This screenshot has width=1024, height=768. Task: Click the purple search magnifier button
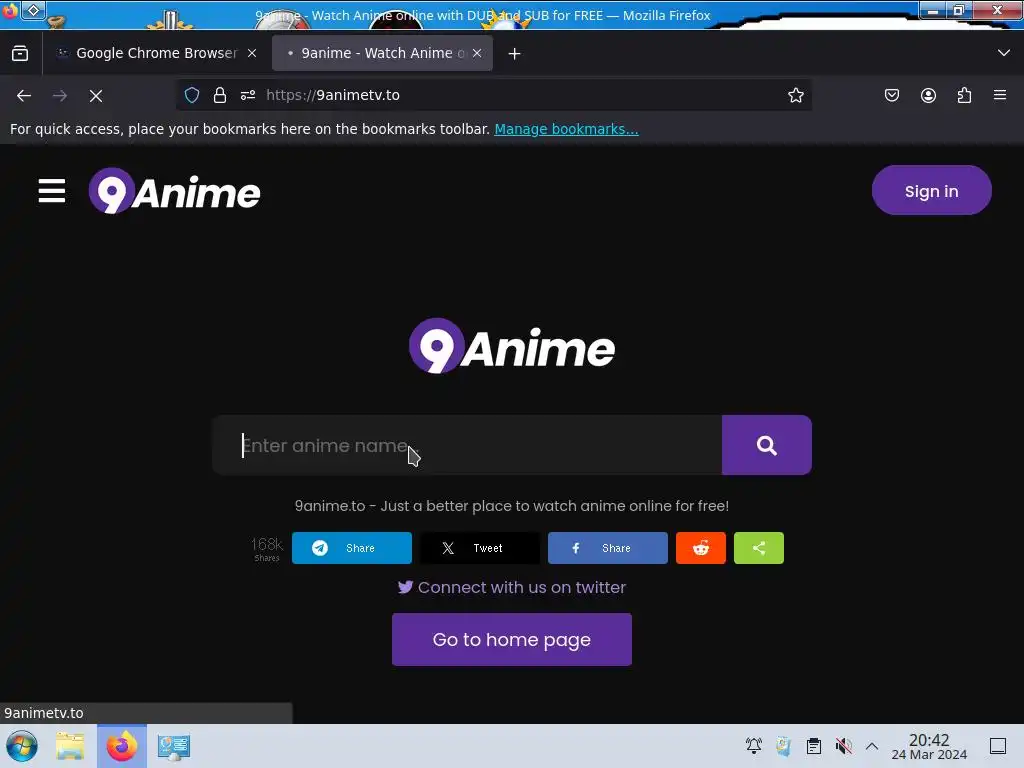coord(767,445)
